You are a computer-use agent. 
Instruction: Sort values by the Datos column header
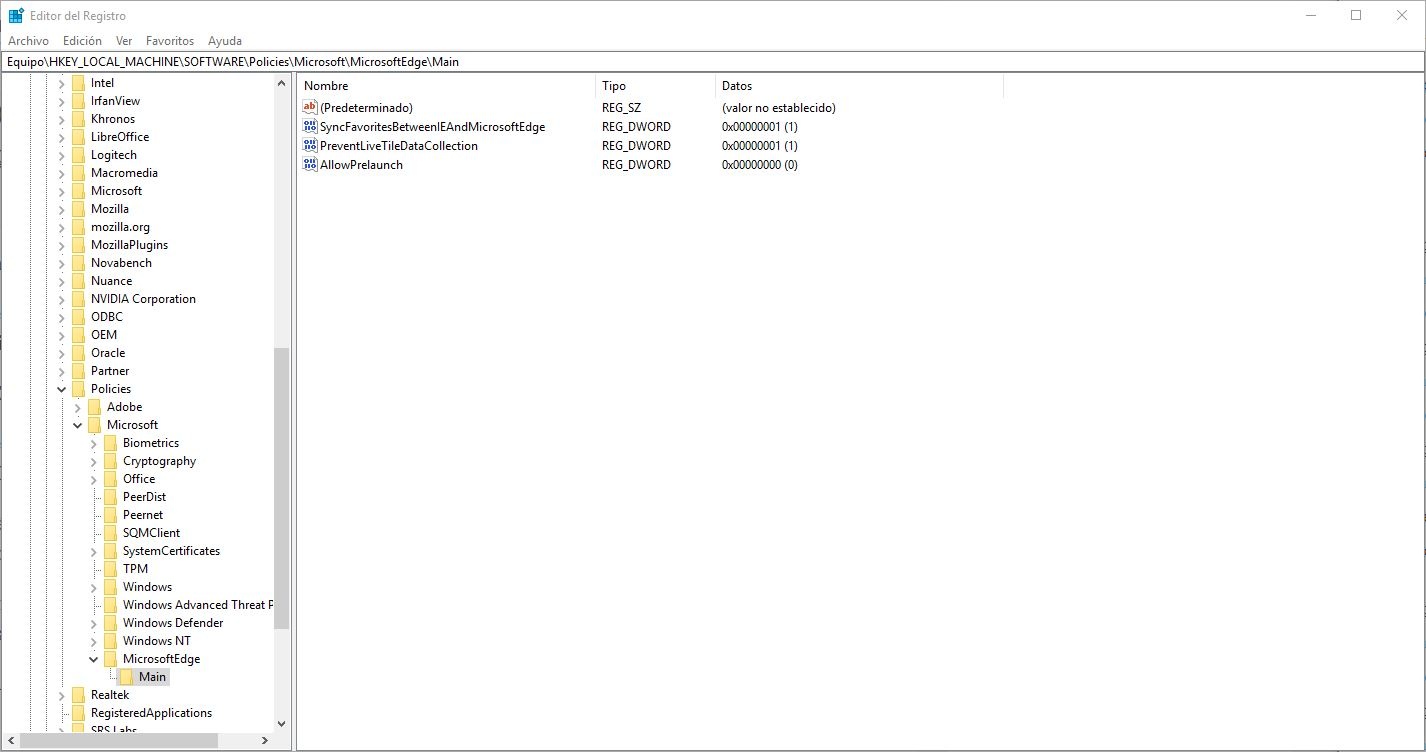pos(860,86)
